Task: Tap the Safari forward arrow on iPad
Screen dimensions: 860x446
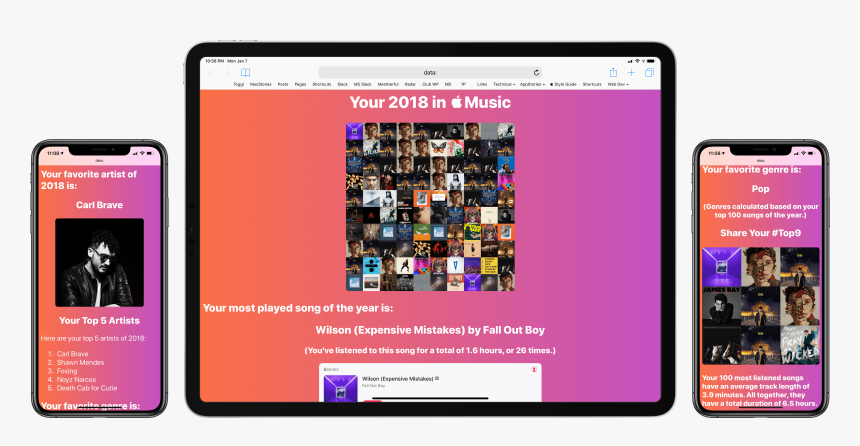Action: 228,72
